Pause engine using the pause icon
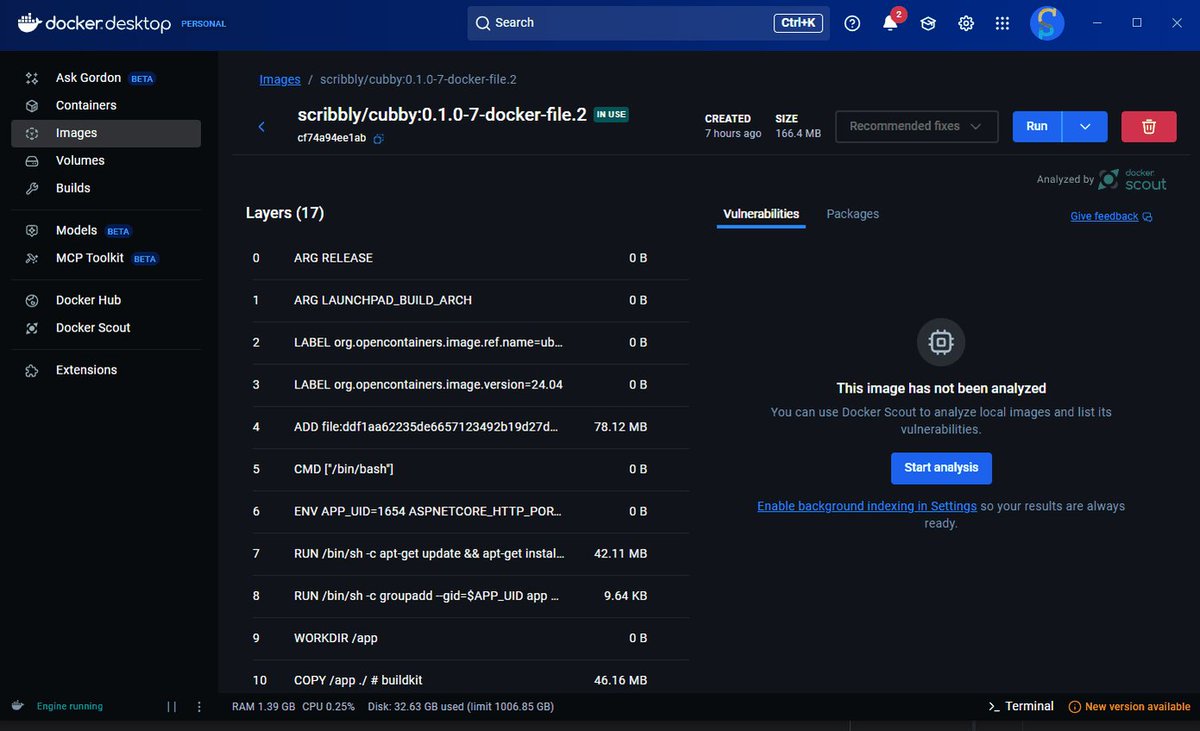The image size is (1200, 731). [172, 707]
